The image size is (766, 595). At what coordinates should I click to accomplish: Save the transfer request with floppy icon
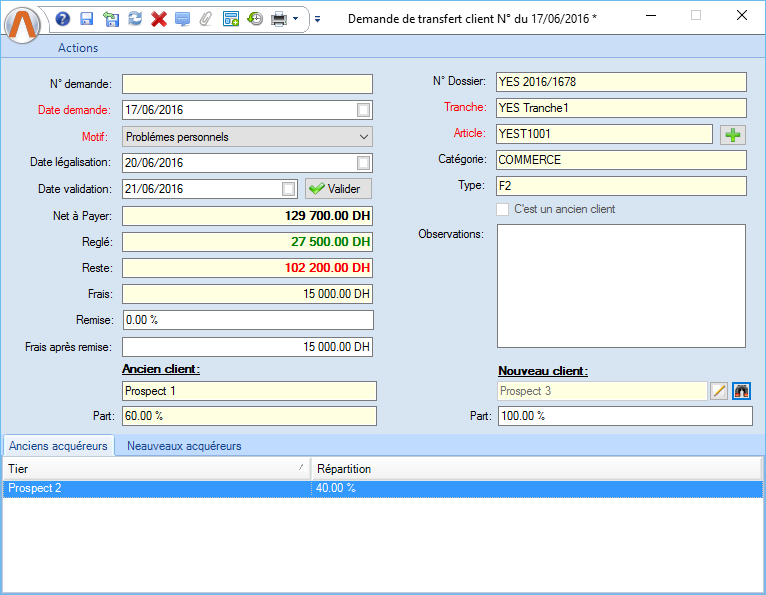pyautogui.click(x=87, y=19)
